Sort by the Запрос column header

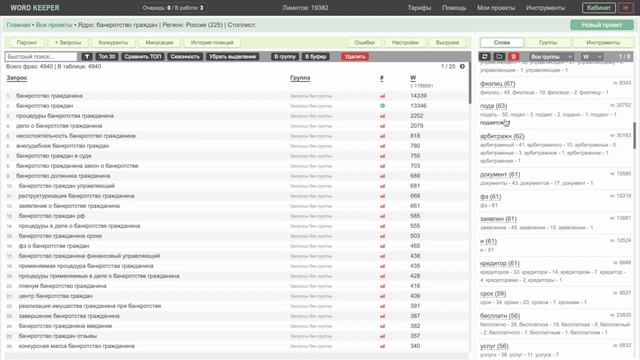click(17, 78)
